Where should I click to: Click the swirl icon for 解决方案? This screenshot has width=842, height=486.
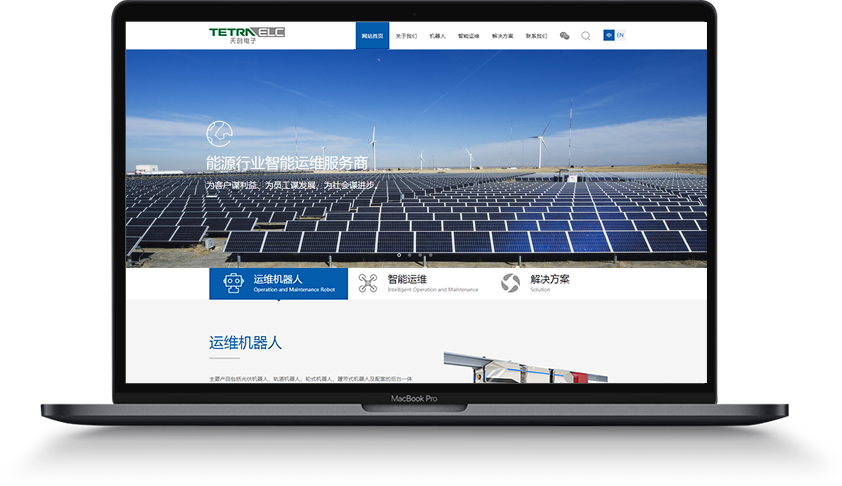510,284
